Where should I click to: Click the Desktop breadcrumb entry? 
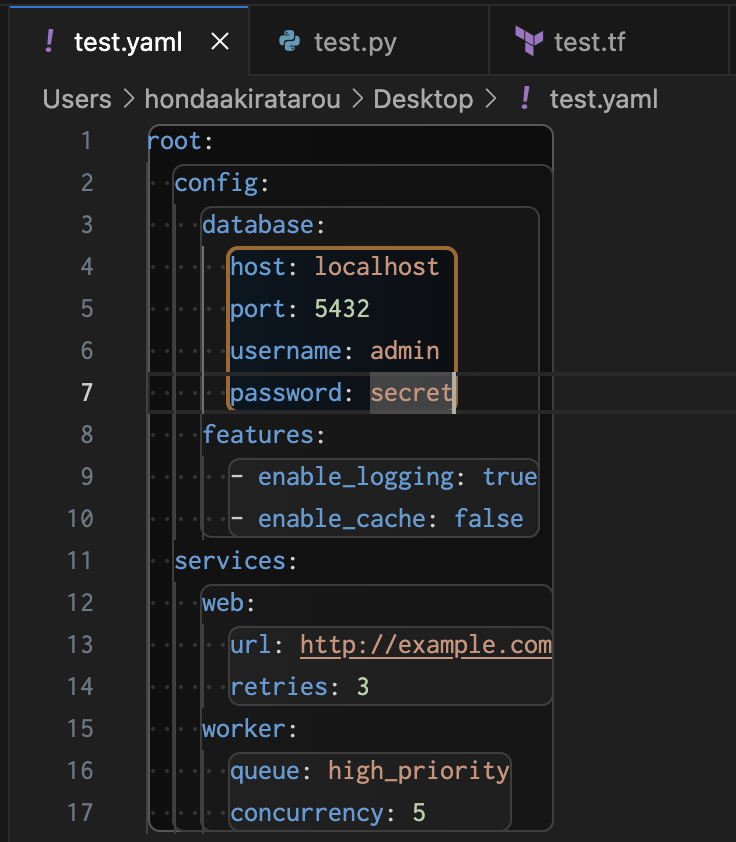[423, 99]
